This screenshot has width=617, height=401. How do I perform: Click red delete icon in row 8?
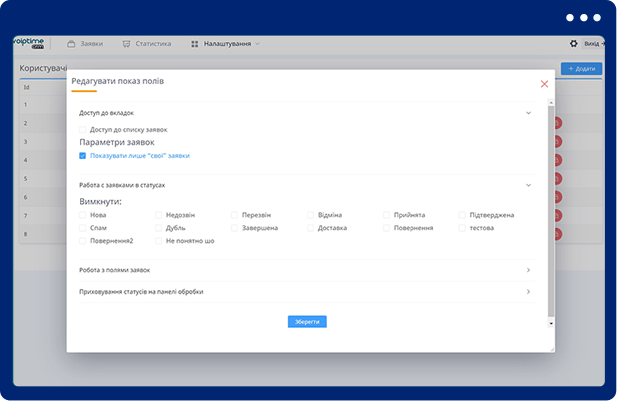coord(558,234)
